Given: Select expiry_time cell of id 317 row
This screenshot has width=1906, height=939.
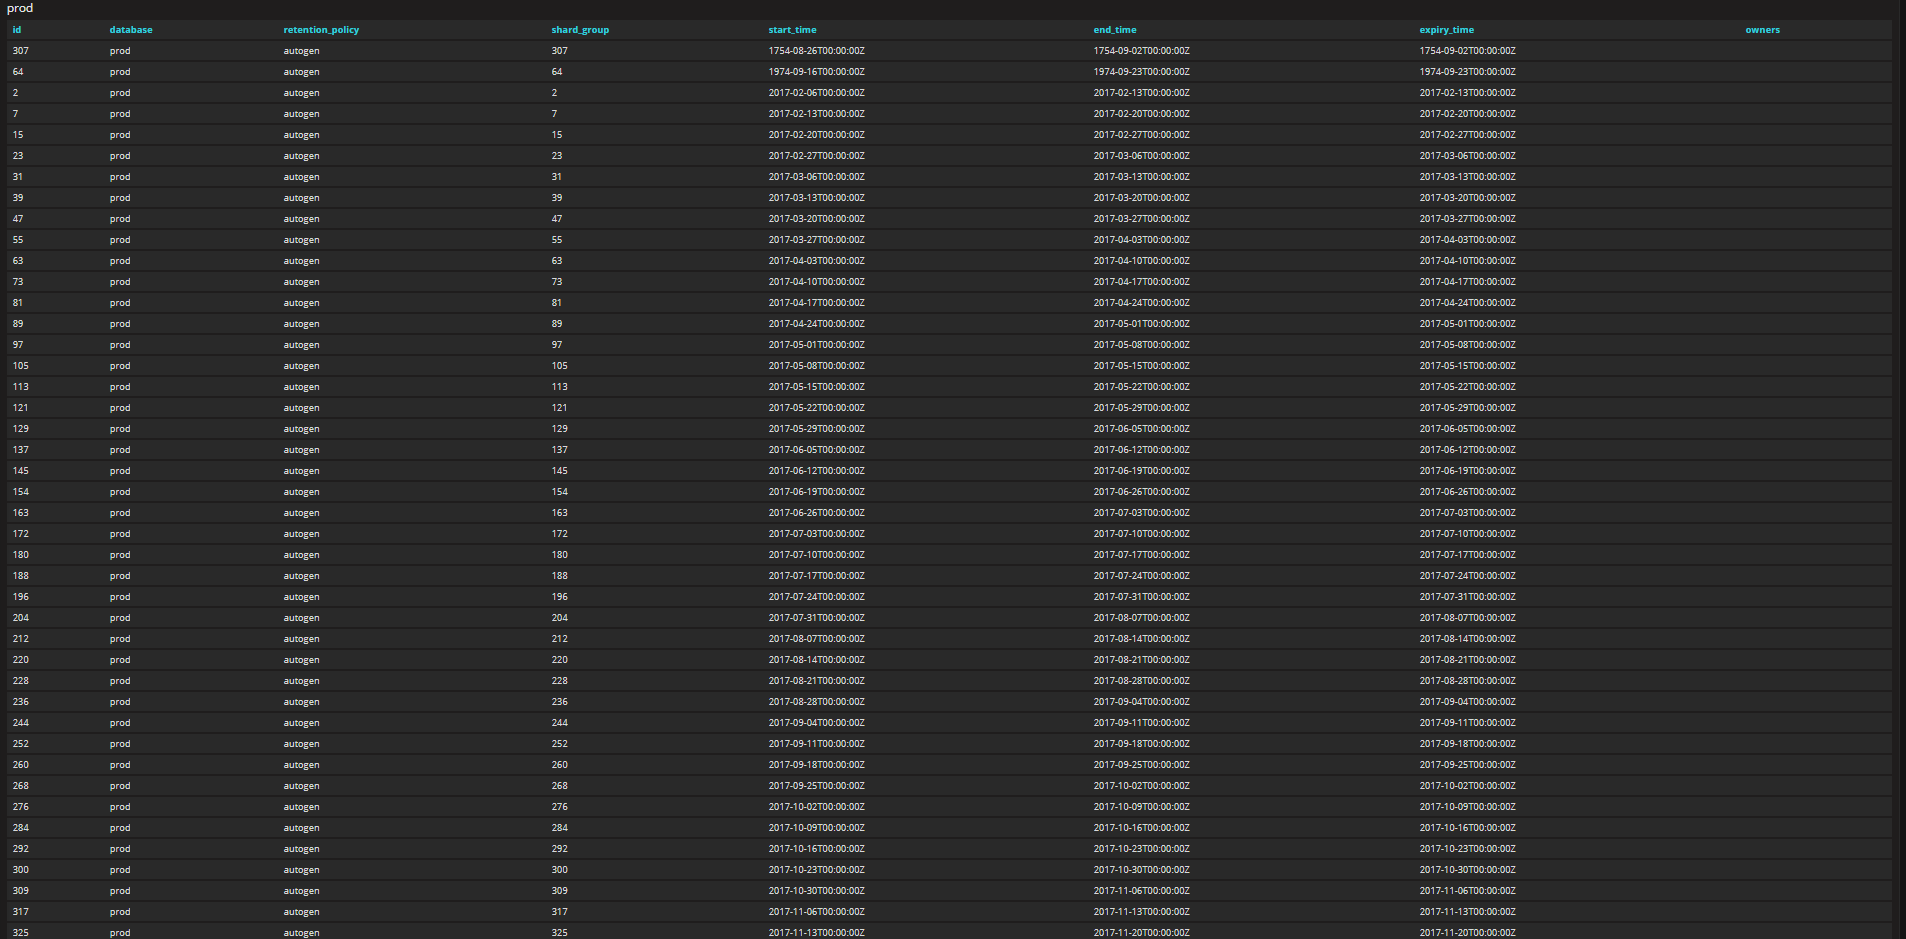Looking at the screenshot, I should tap(1468, 912).
